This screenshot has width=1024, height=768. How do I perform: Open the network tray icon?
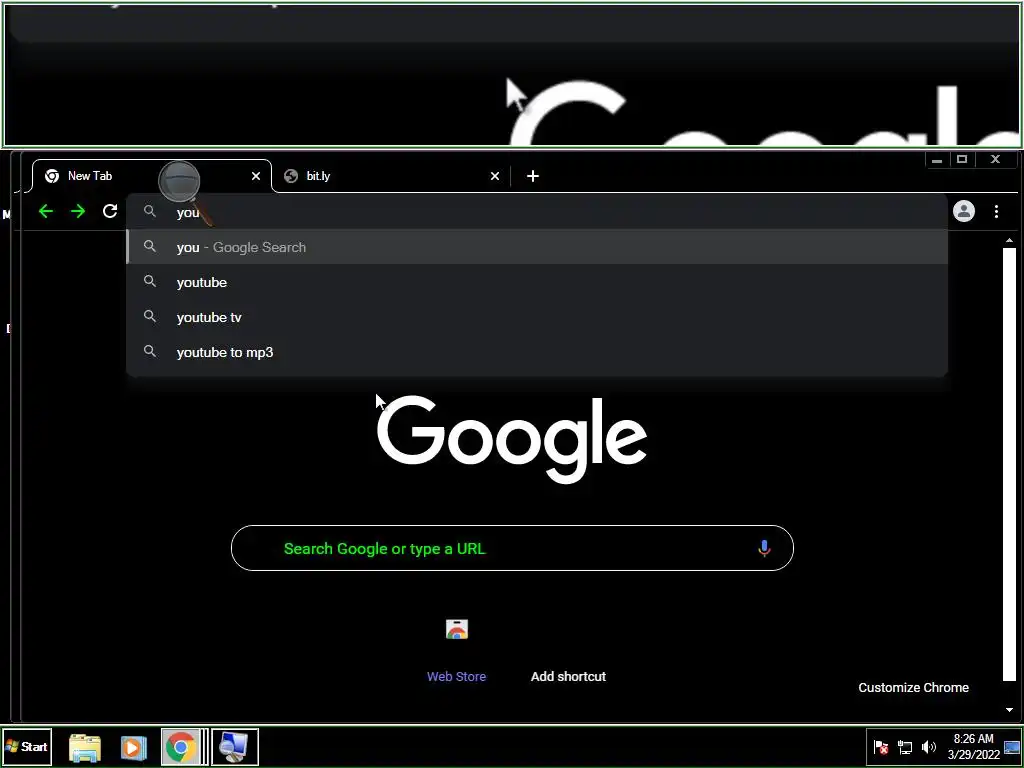pyautogui.click(x=904, y=746)
